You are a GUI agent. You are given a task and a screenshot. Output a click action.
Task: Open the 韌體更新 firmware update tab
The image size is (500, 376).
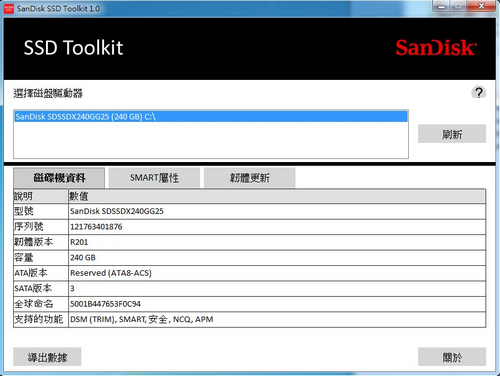[249, 178]
